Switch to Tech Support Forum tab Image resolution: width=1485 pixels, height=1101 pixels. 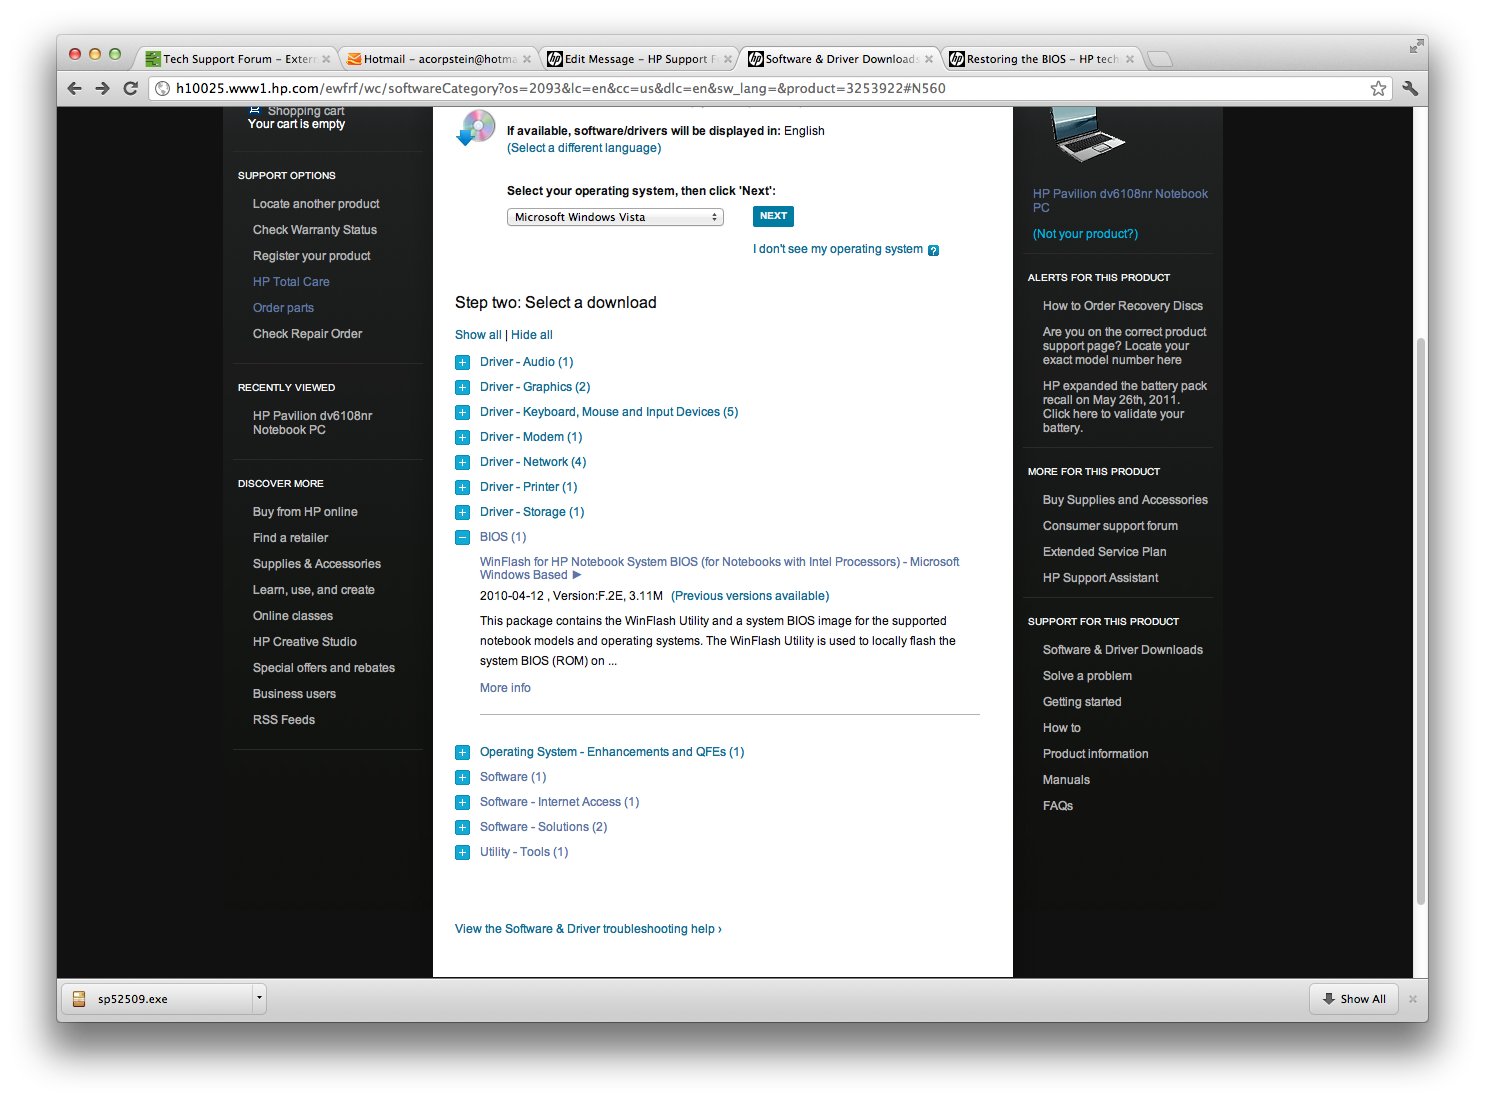click(x=236, y=59)
